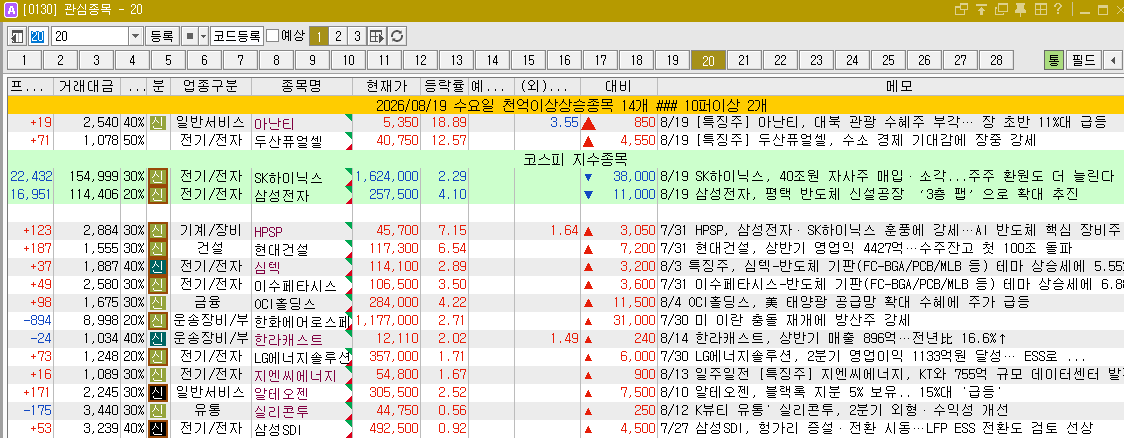The image size is (1124, 438).
Task: Click the grid layout icon in title bar
Action: tap(1039, 10)
